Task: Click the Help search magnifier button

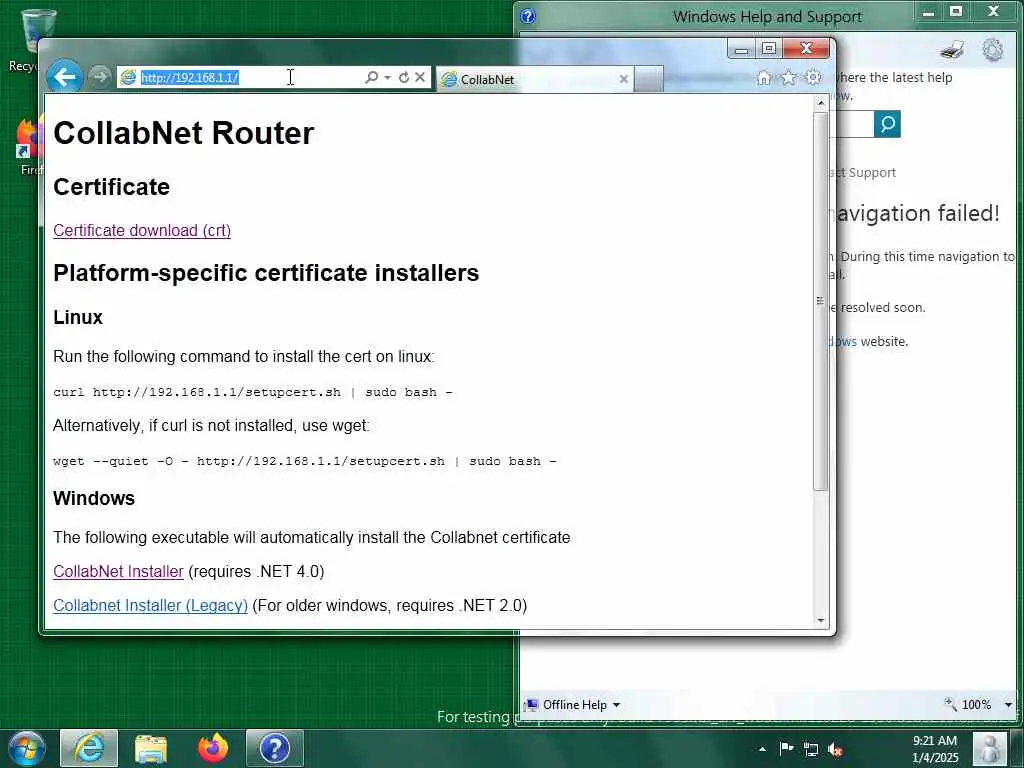Action: (x=888, y=124)
